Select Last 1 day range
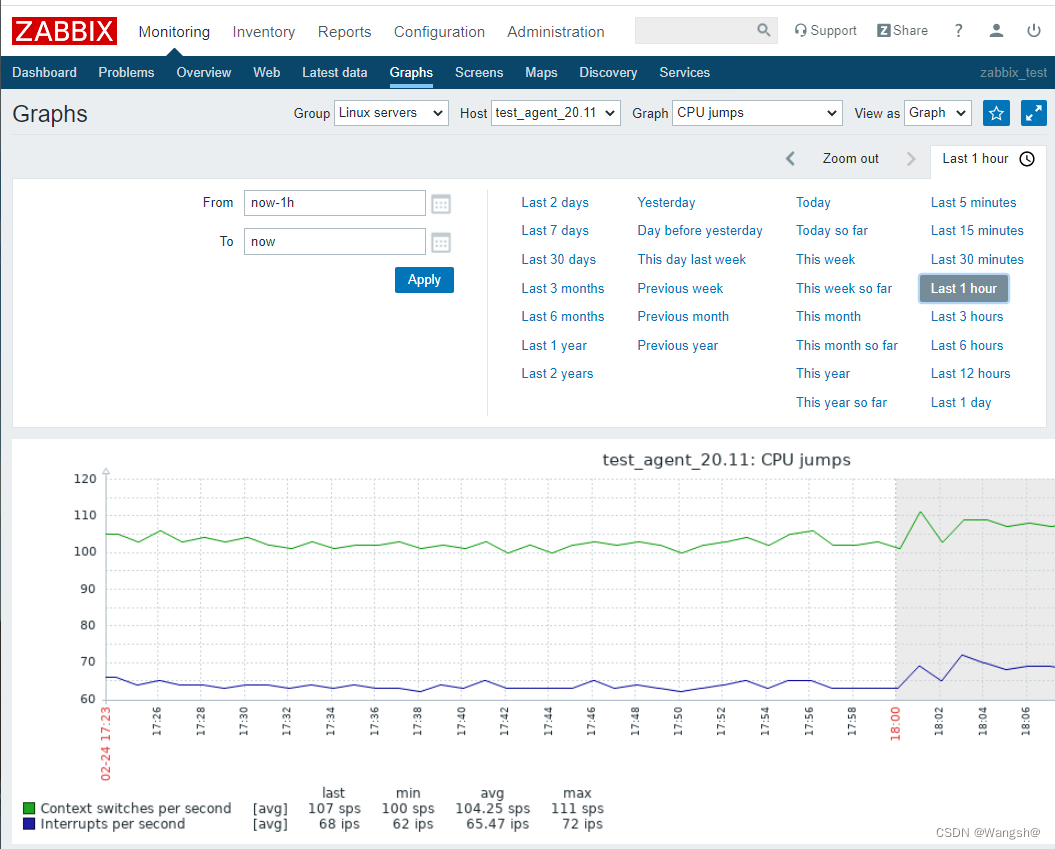This screenshot has width=1055, height=849. 961,403
